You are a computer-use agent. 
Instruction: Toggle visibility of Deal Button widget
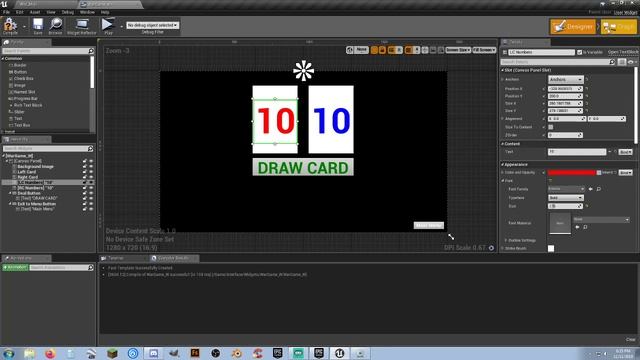pos(91,193)
